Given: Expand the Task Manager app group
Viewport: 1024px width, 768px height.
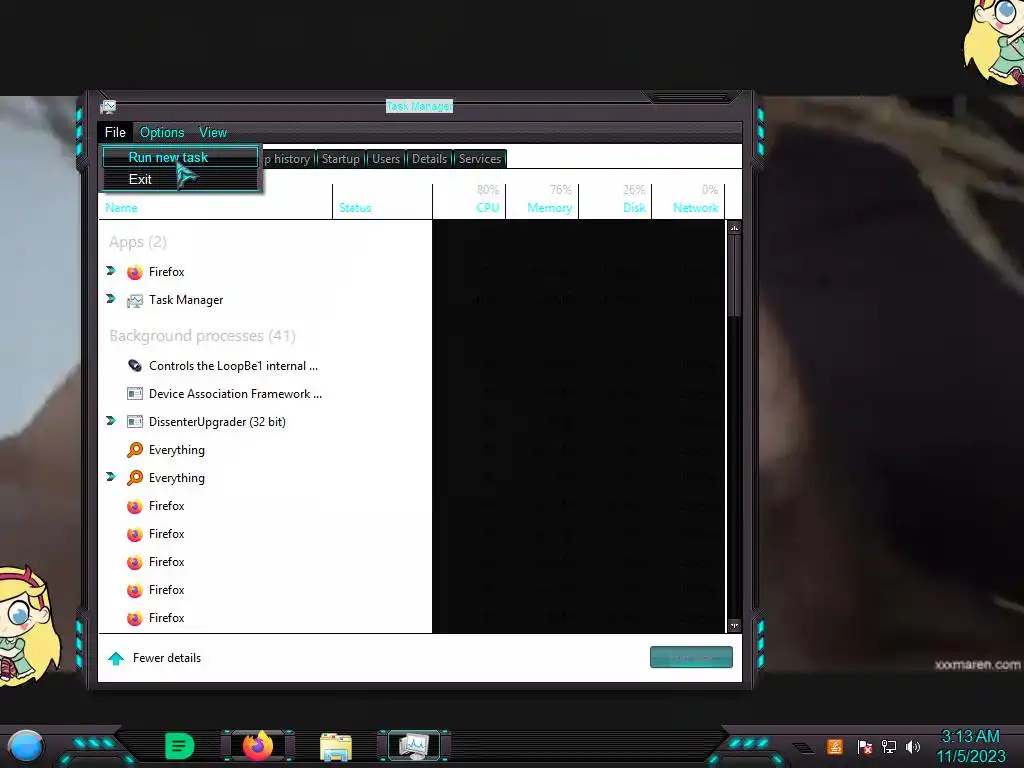Looking at the screenshot, I should (111, 299).
